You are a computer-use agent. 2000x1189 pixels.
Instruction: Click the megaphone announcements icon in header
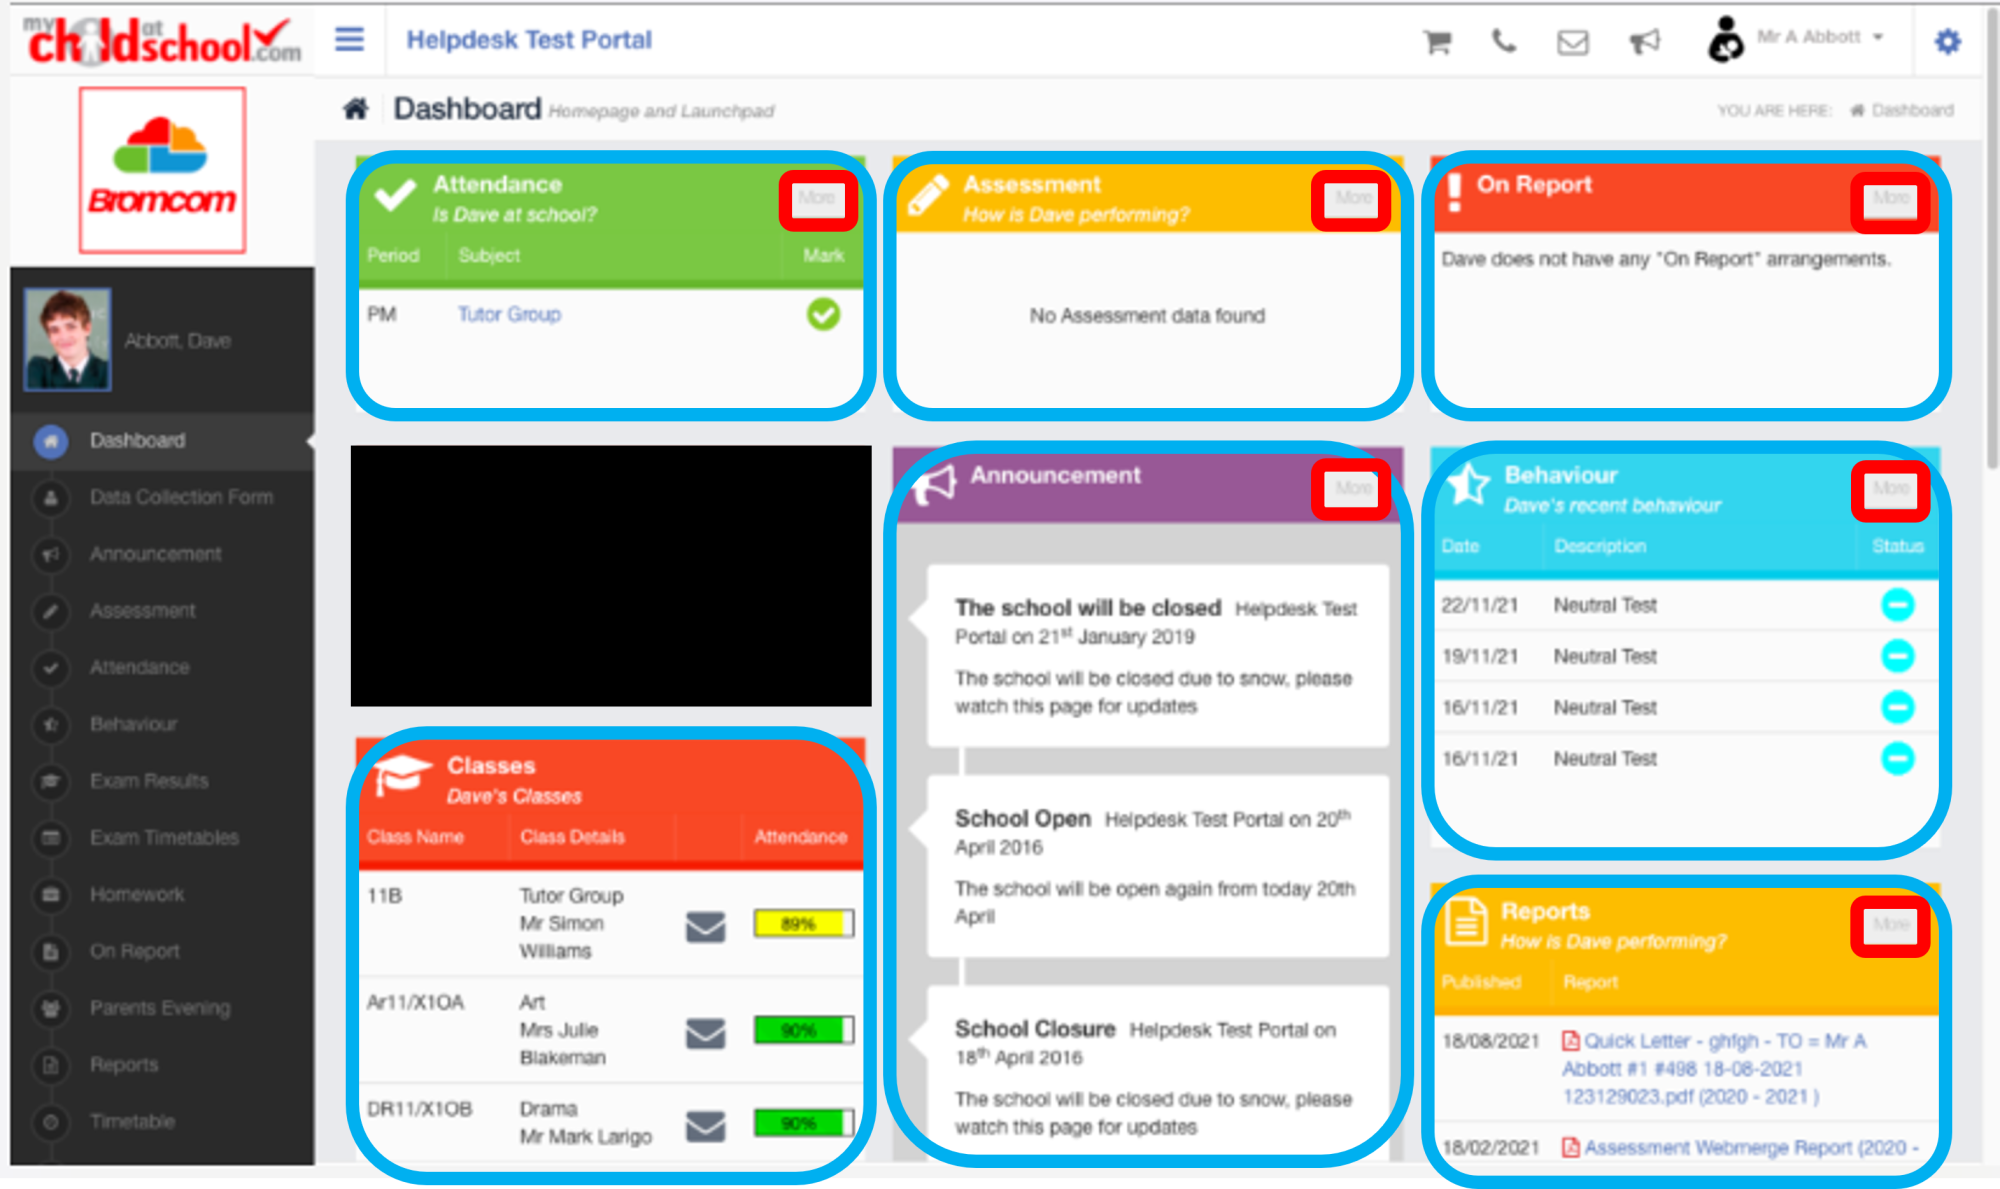point(1644,41)
